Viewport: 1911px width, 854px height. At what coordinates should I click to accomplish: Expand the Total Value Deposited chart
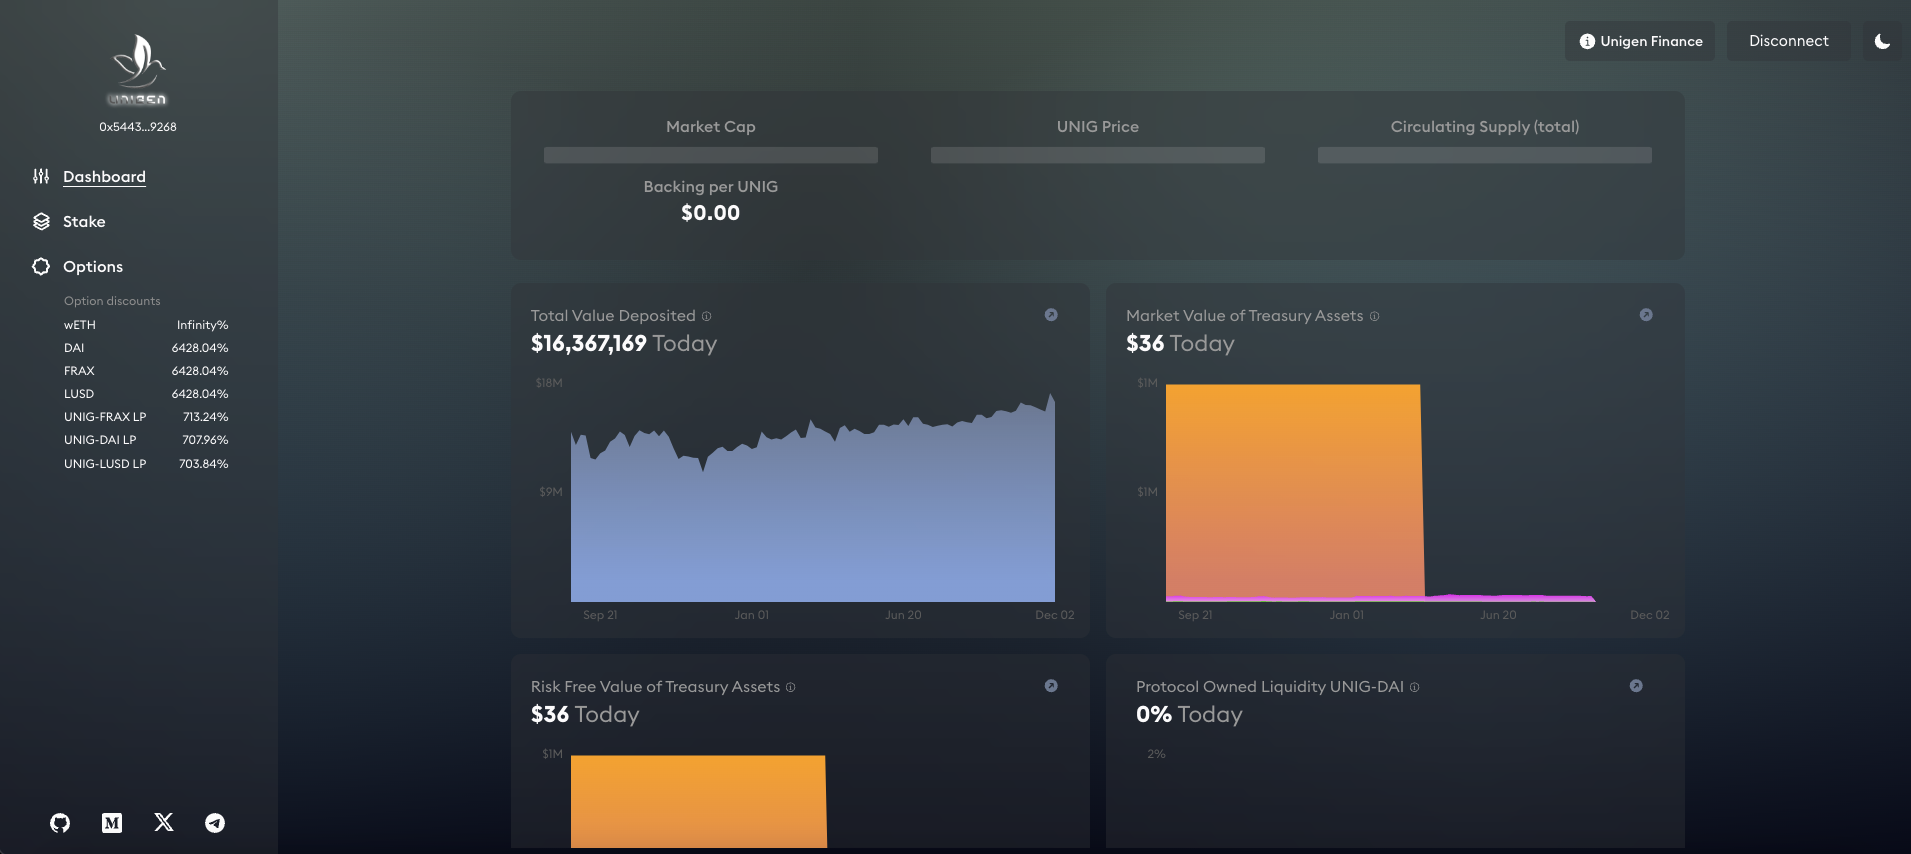[x=1051, y=315]
